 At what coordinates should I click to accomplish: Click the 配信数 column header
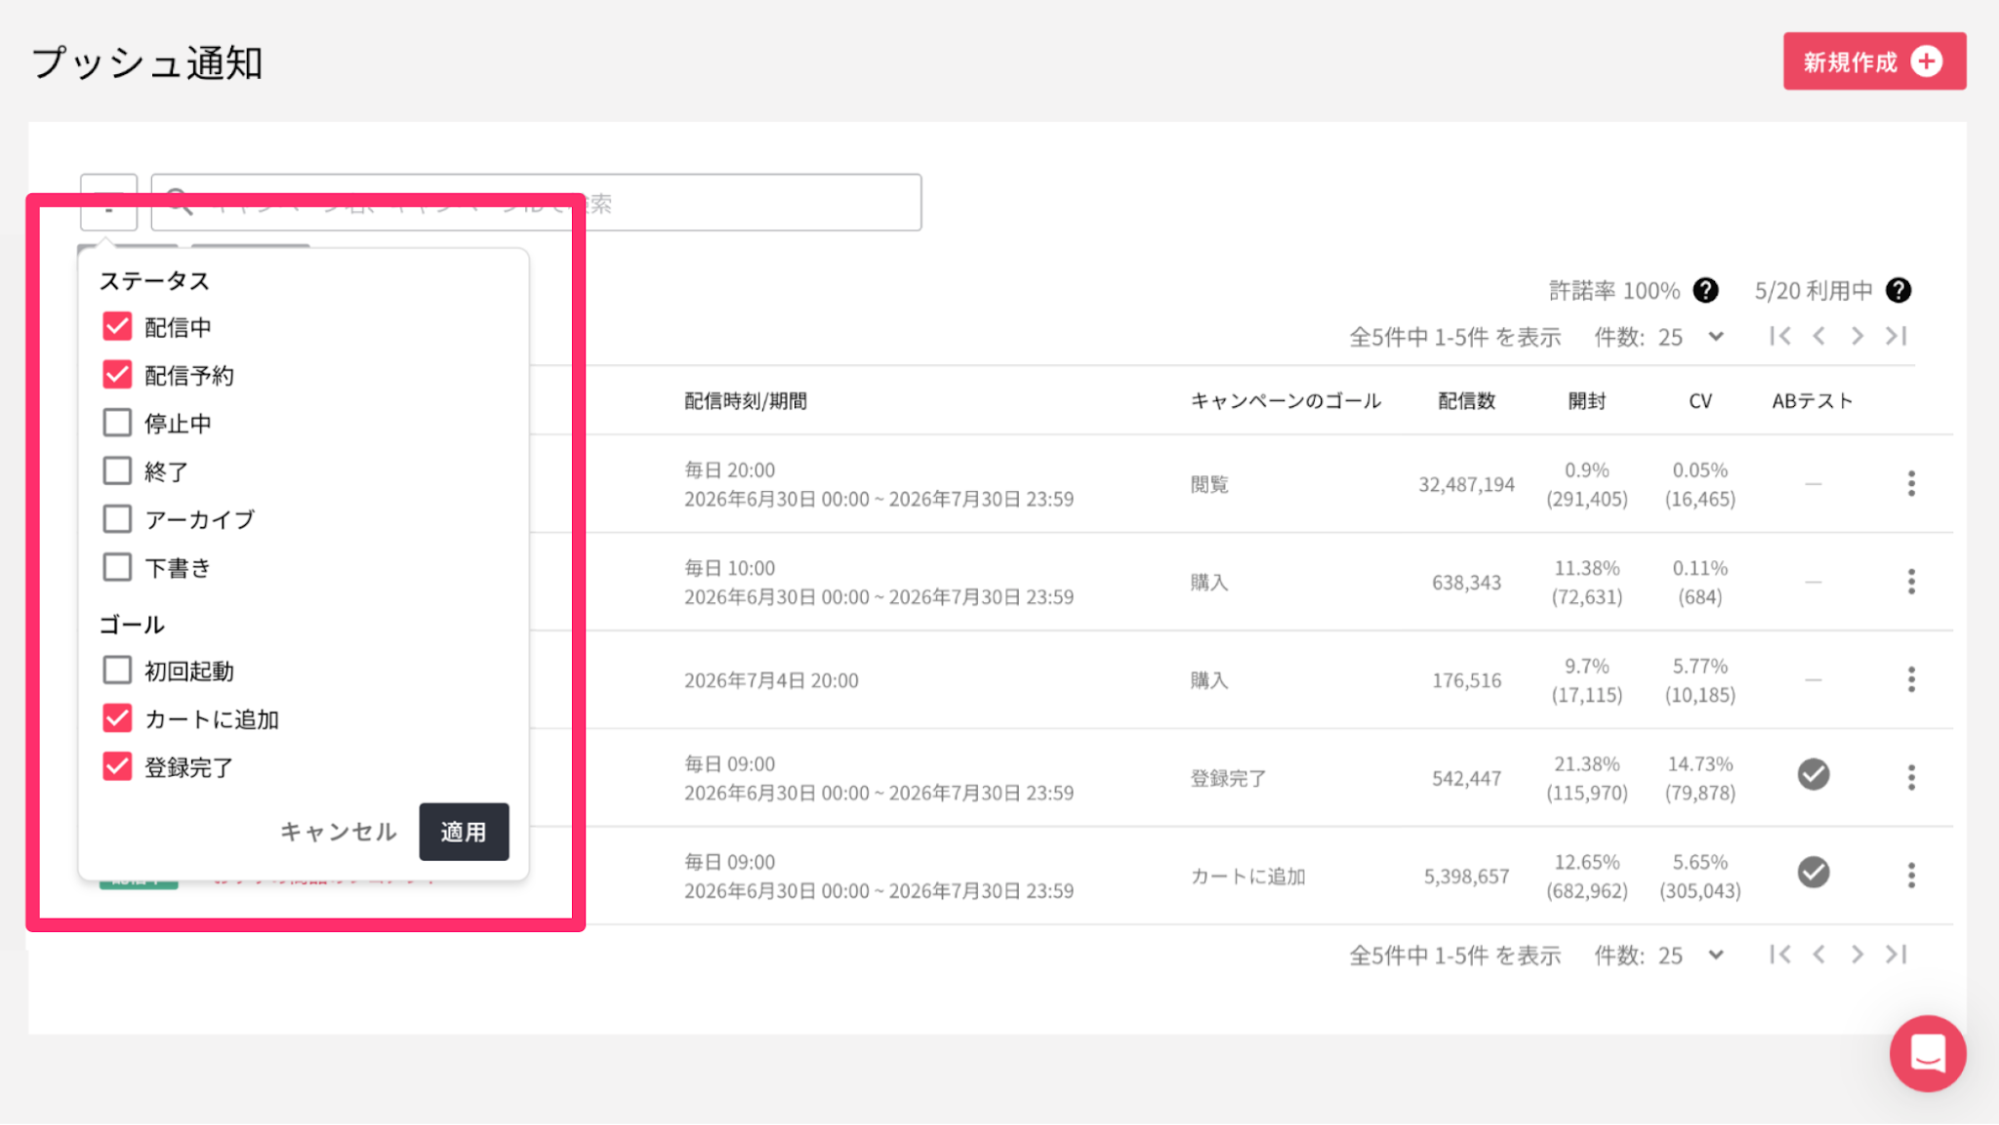1466,401
